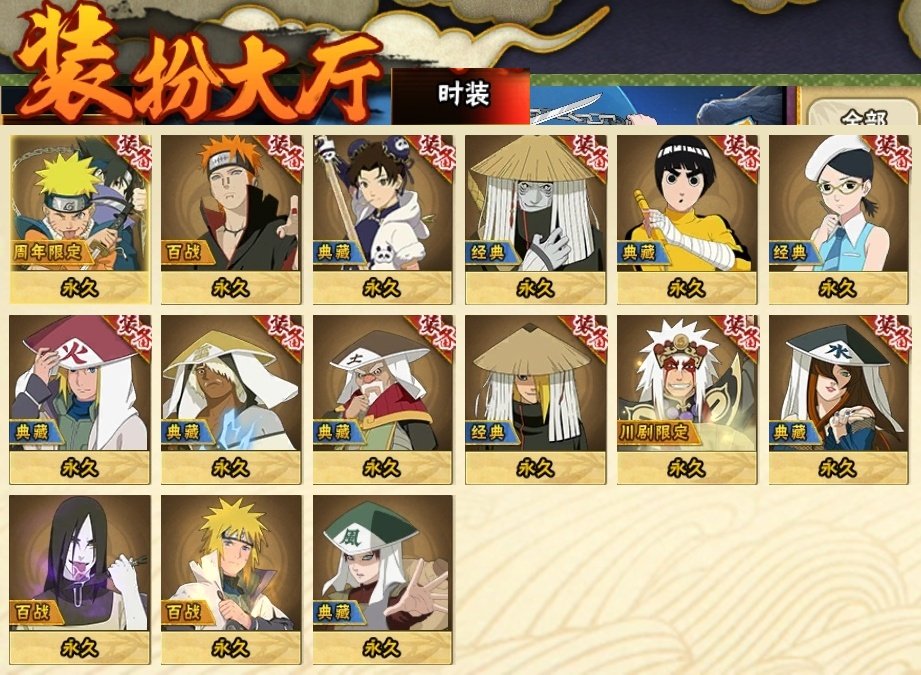Click the 装备 ribbon on Pain's card
921x675 pixels.
click(x=285, y=152)
